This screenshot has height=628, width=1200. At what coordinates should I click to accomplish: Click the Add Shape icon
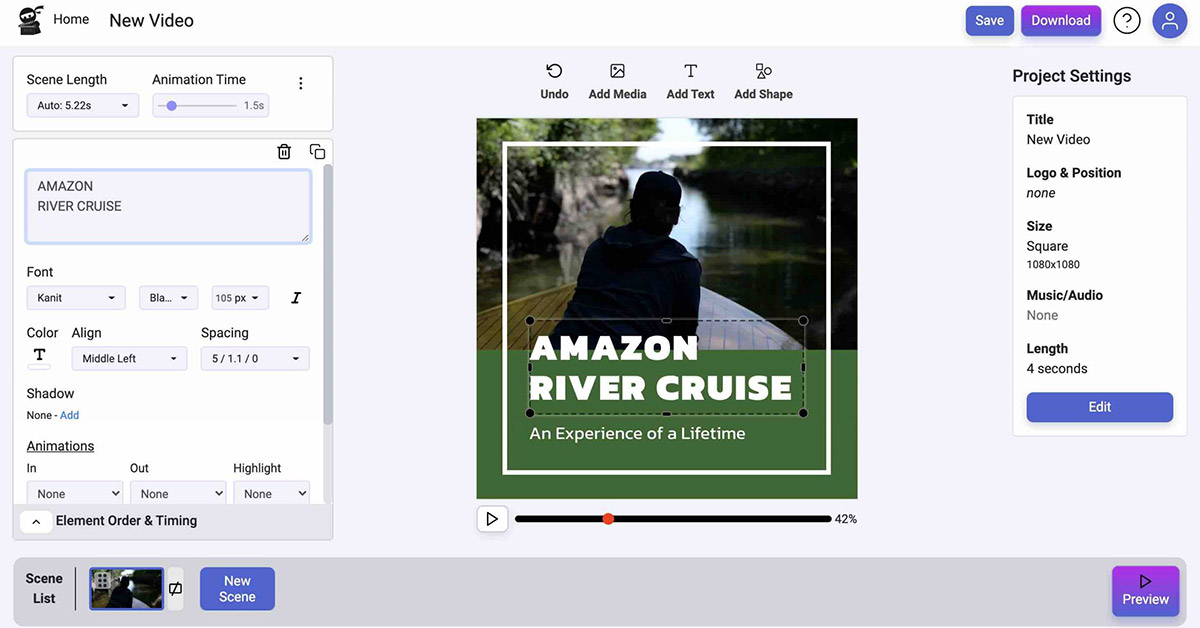(x=763, y=72)
